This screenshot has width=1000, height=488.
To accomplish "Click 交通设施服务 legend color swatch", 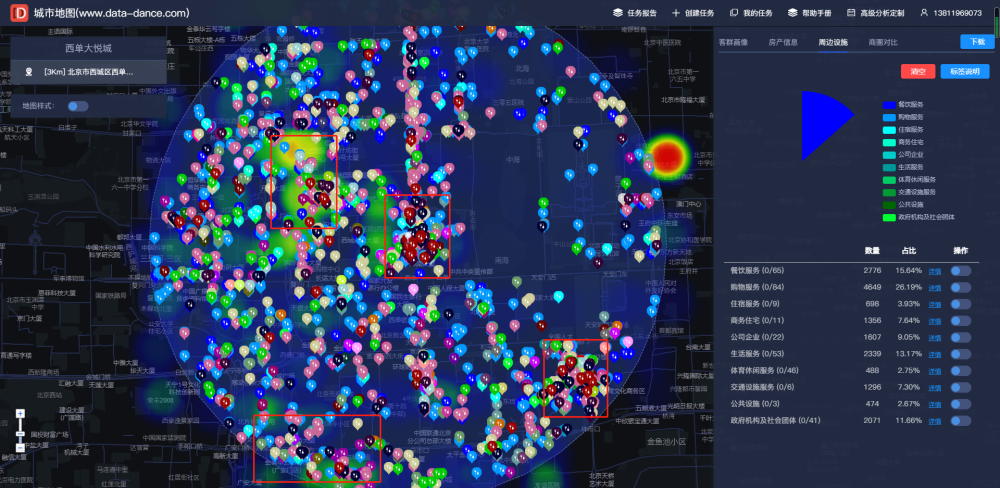I will pos(889,192).
